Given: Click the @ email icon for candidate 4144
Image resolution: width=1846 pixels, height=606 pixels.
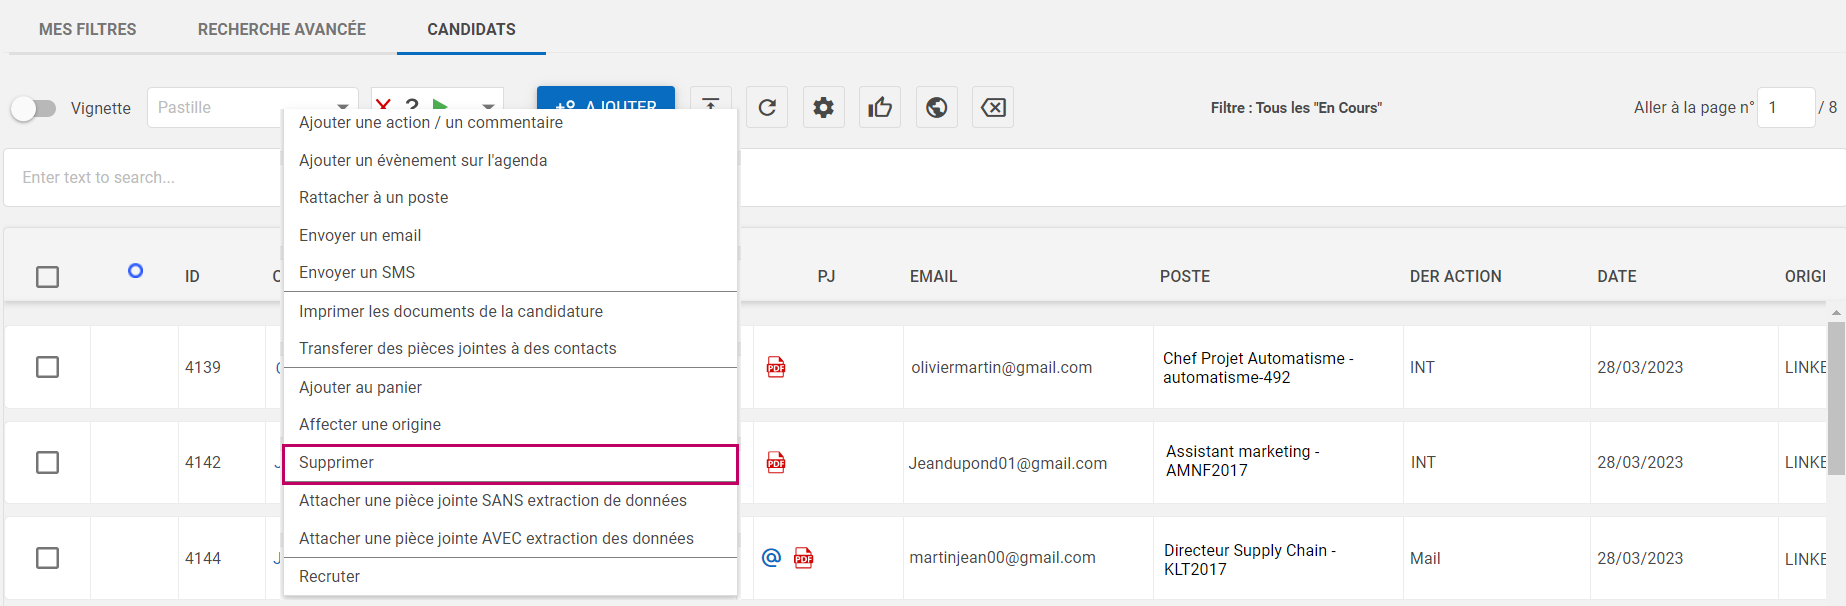Looking at the screenshot, I should [x=771, y=558].
